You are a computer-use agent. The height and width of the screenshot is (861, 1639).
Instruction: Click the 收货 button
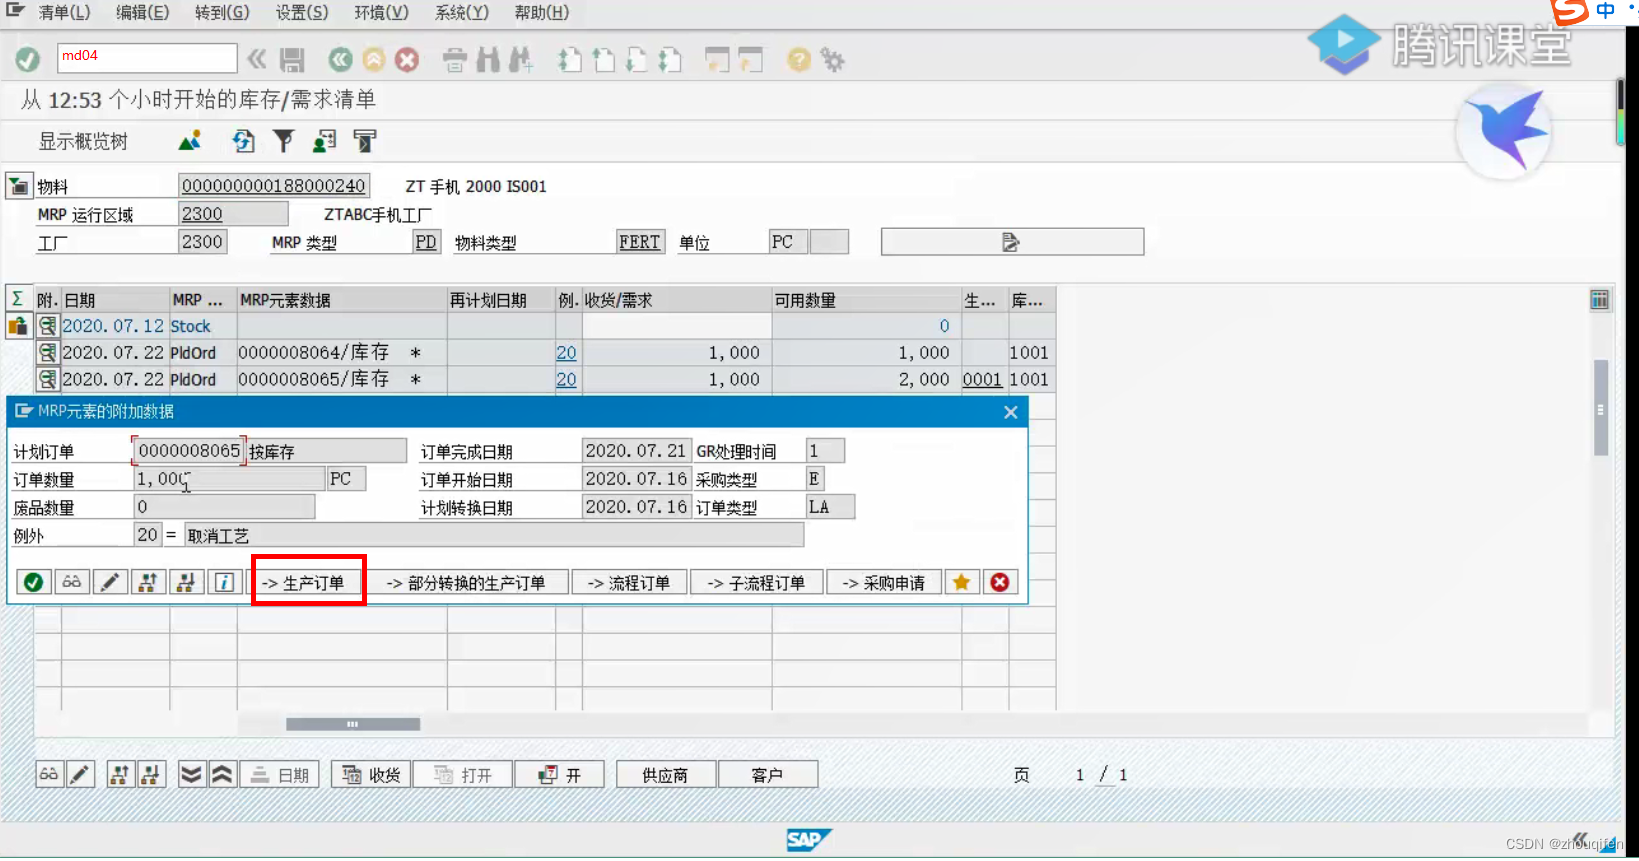click(371, 774)
